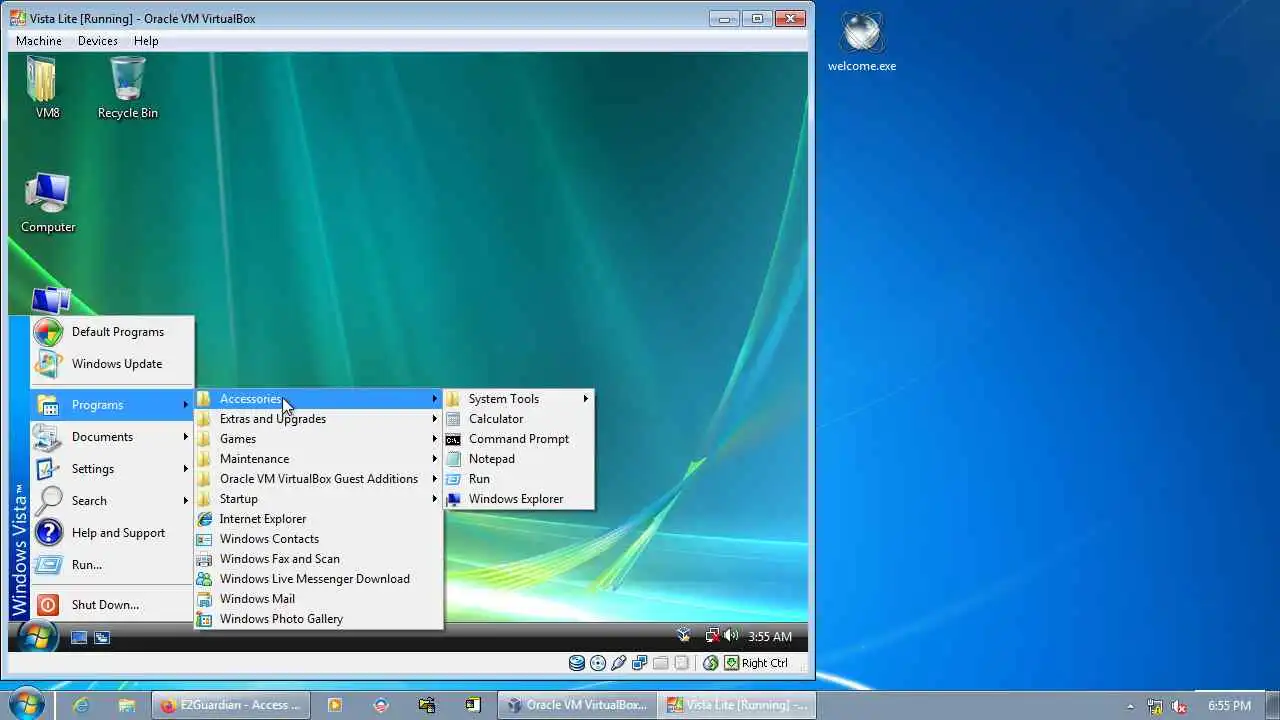Open Notepad from Accessories
The height and width of the screenshot is (720, 1280).
pyautogui.click(x=519, y=459)
